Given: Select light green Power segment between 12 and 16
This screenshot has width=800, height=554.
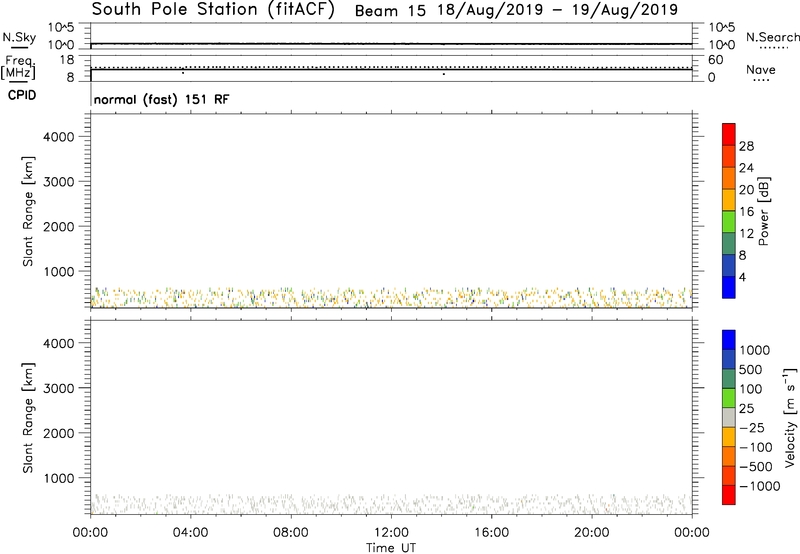Looking at the screenshot, I should point(729,222).
